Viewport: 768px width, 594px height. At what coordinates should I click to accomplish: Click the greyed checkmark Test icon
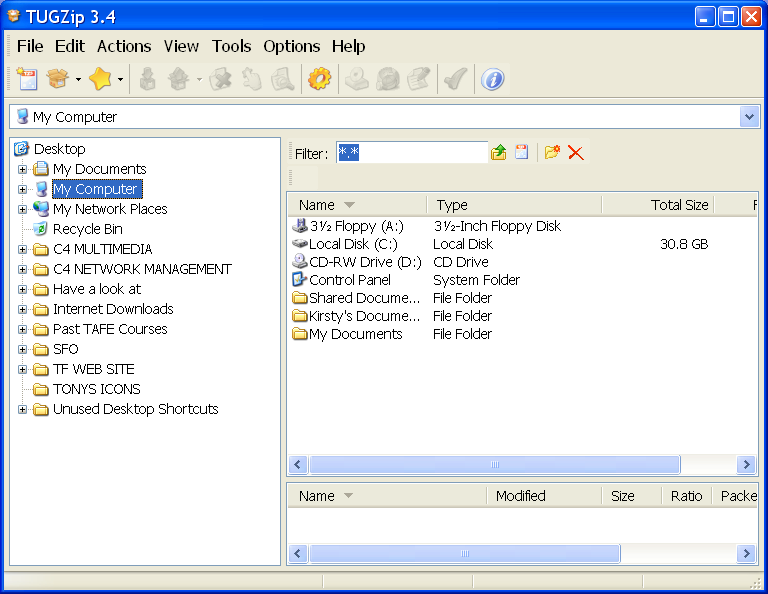pyautogui.click(x=456, y=78)
